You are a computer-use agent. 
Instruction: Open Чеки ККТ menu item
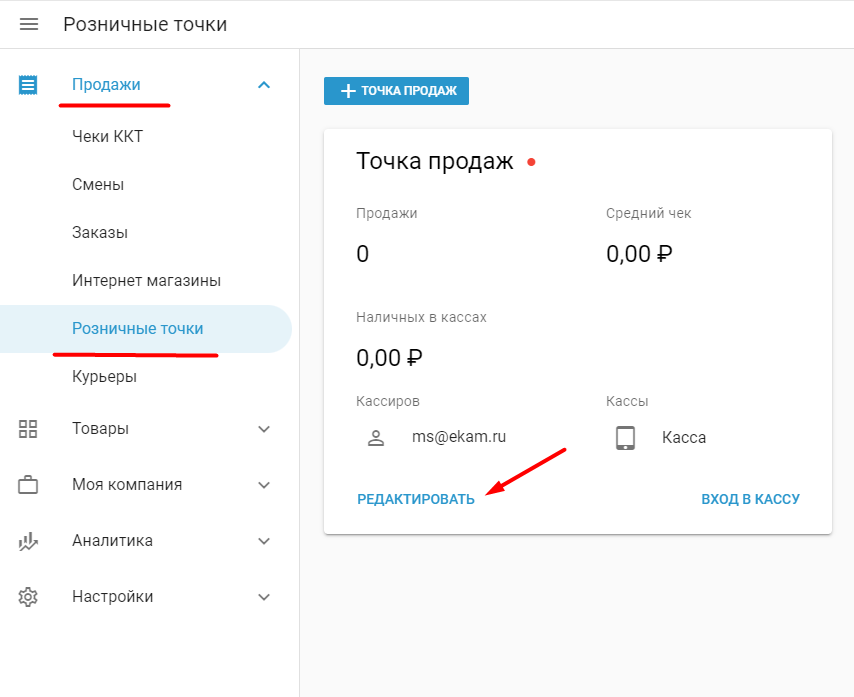tap(107, 136)
